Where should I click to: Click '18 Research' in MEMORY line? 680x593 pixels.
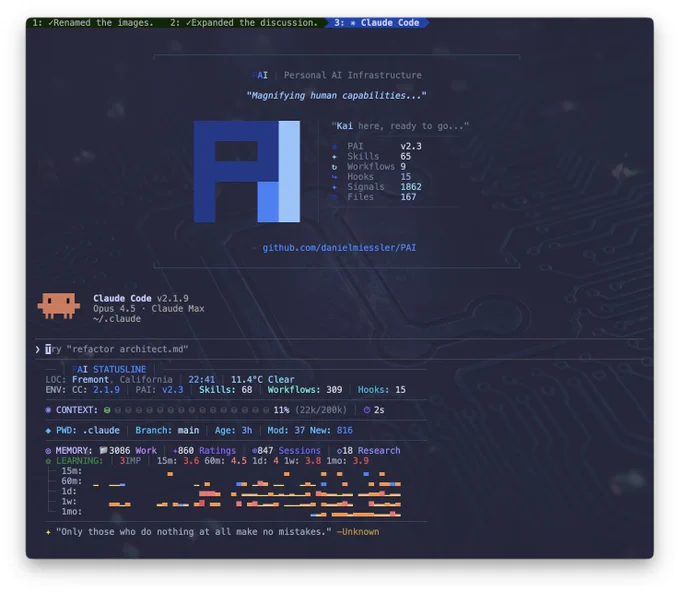[369, 451]
